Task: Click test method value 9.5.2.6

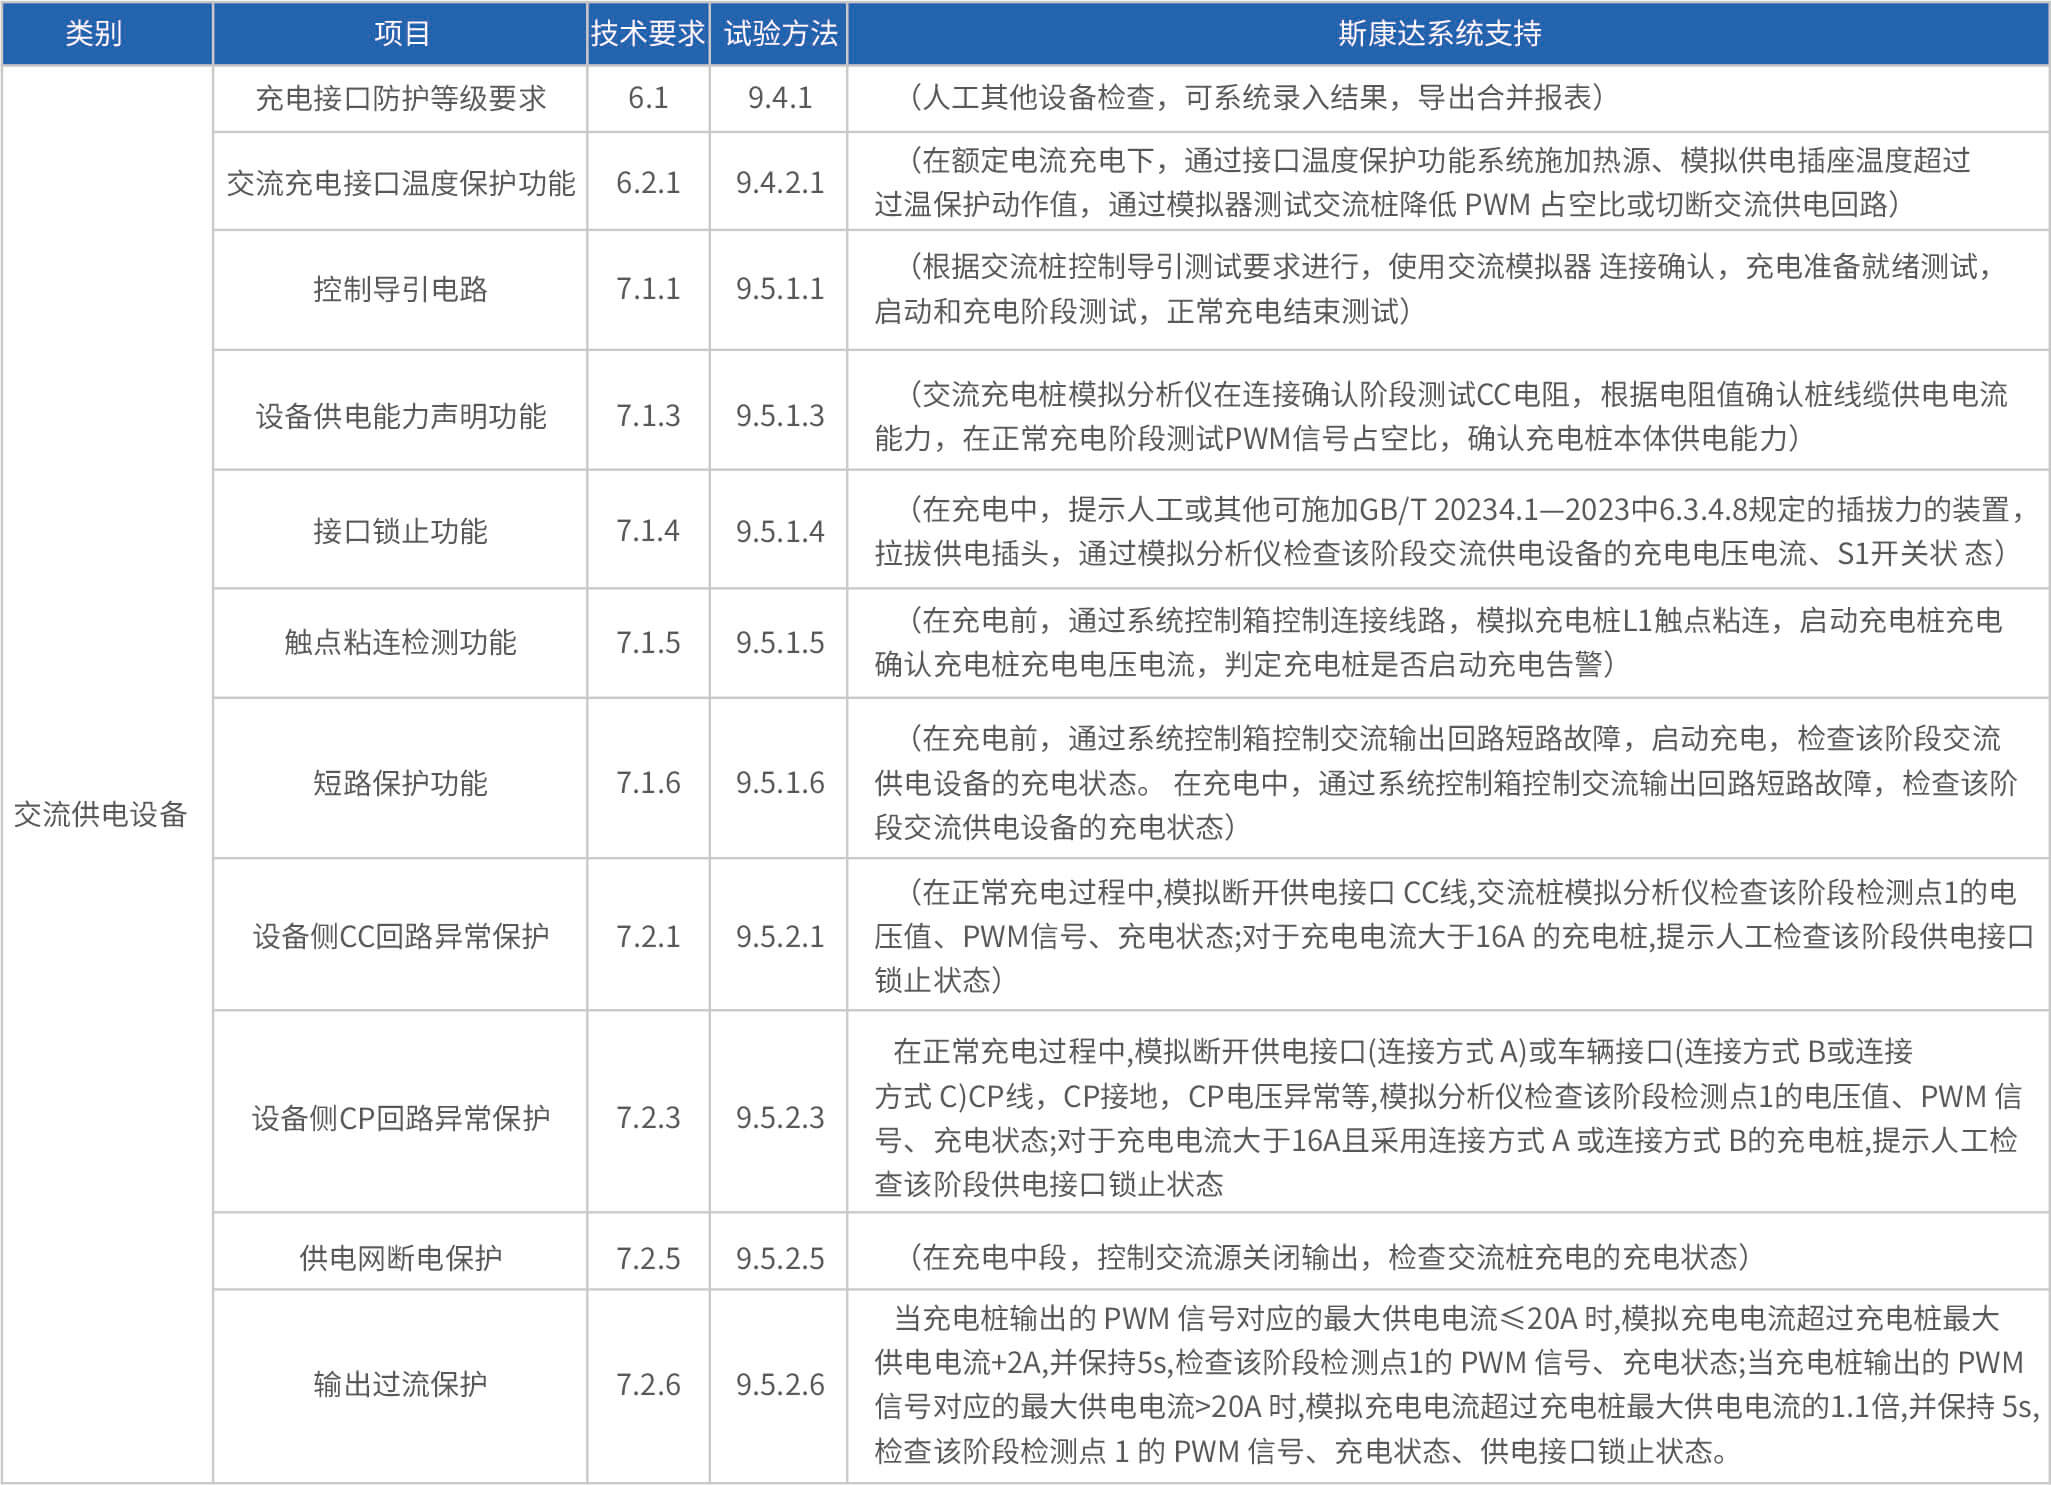Action: (x=780, y=1384)
